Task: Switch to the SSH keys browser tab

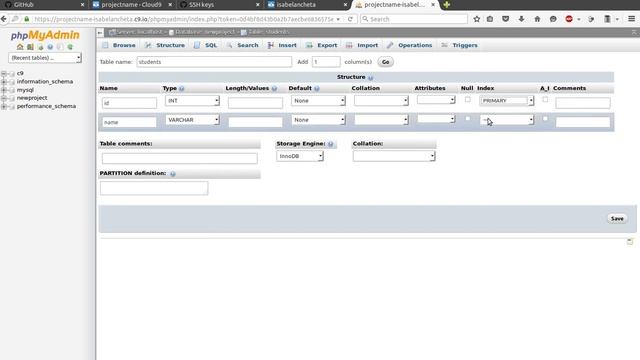Action: tap(219, 5)
